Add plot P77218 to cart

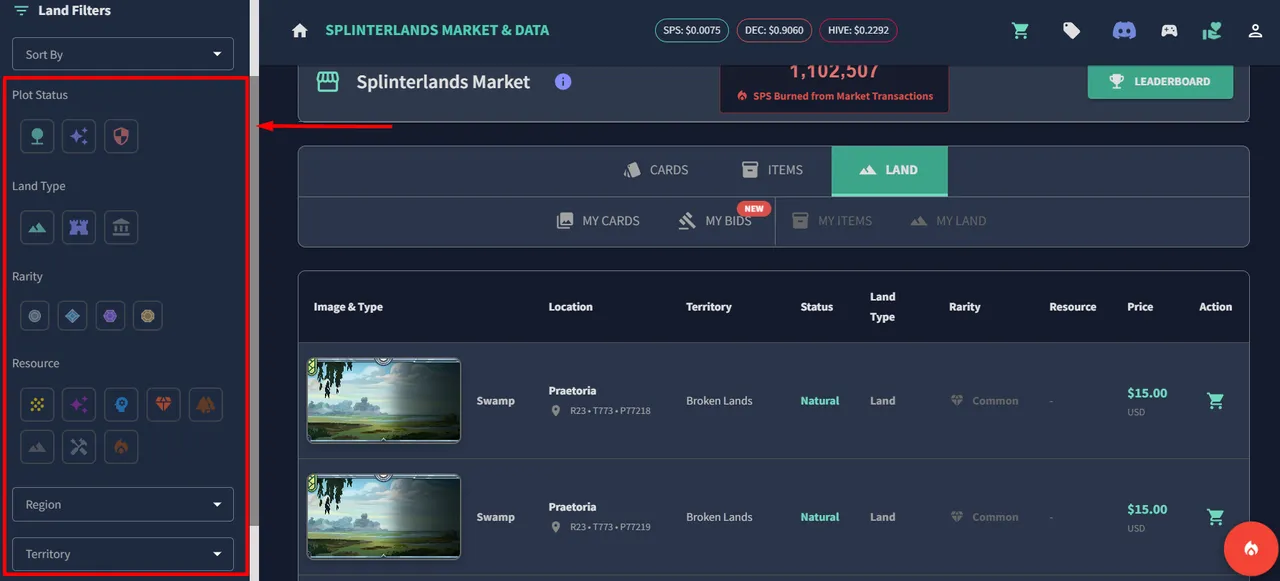coord(1215,401)
